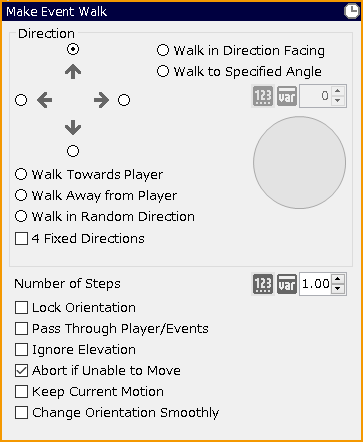Viewport: 363px width, 442px height.
Task: Click the right arrow direction icon
Action: pyautogui.click(x=101, y=100)
